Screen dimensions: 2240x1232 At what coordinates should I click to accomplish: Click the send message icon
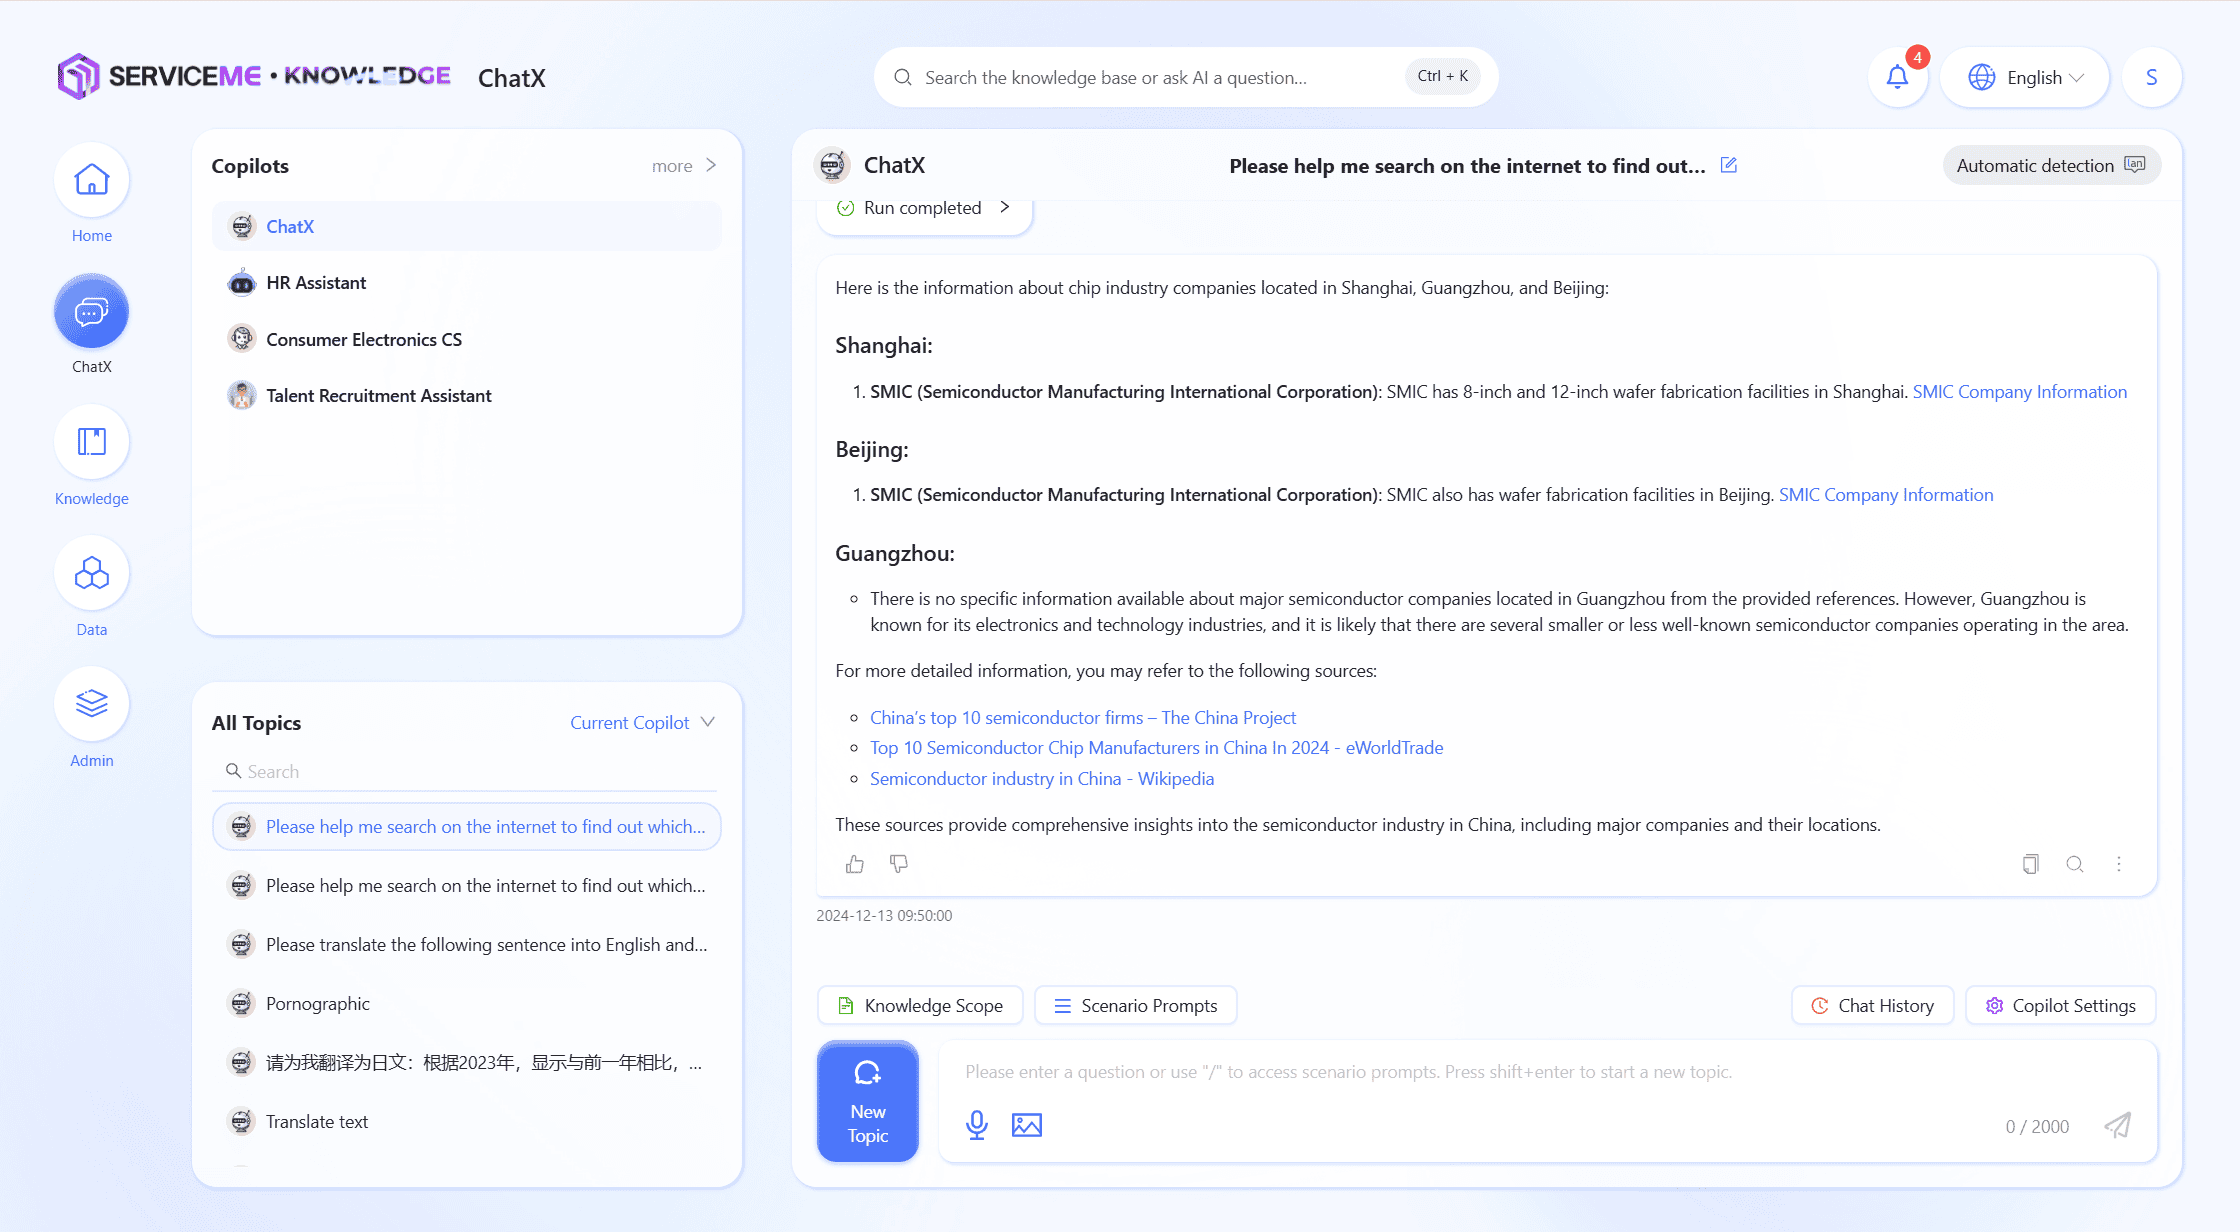coord(2117,1125)
